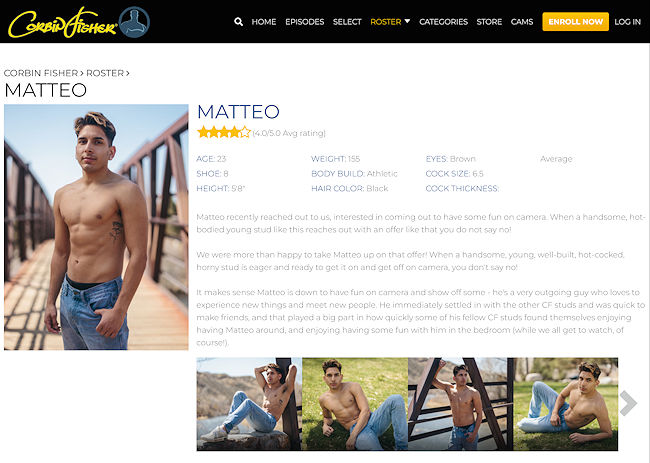Rate with the fifth empty star
The height and width of the screenshot is (463, 650).
tap(245, 133)
